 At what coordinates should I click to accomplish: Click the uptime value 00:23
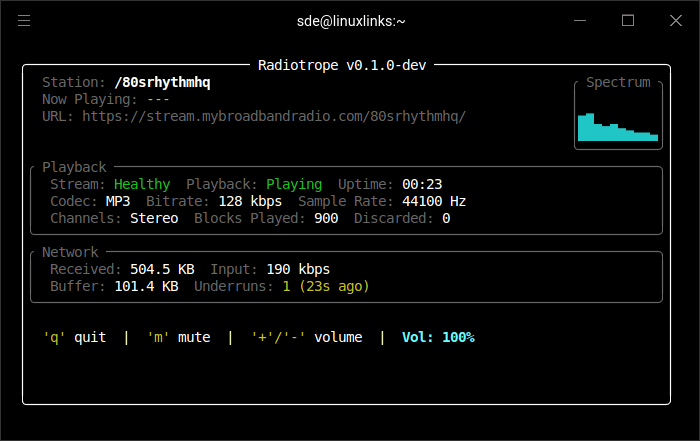(x=422, y=184)
